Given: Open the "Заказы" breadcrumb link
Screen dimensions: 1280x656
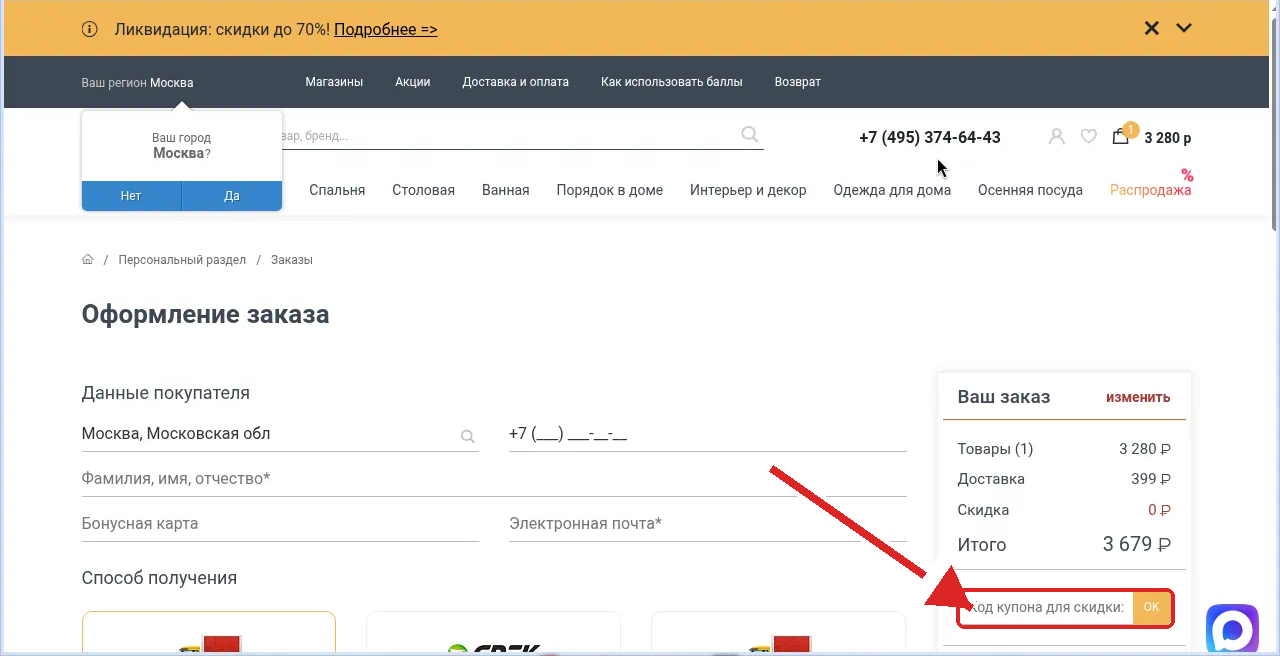Looking at the screenshot, I should point(292,260).
